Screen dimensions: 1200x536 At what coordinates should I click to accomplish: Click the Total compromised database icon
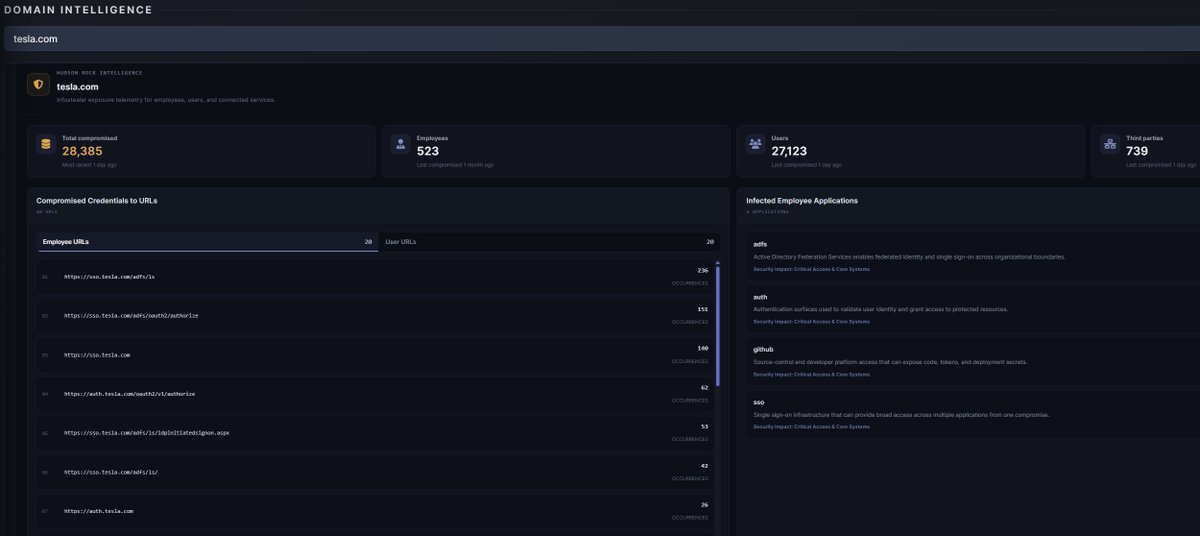(45, 144)
